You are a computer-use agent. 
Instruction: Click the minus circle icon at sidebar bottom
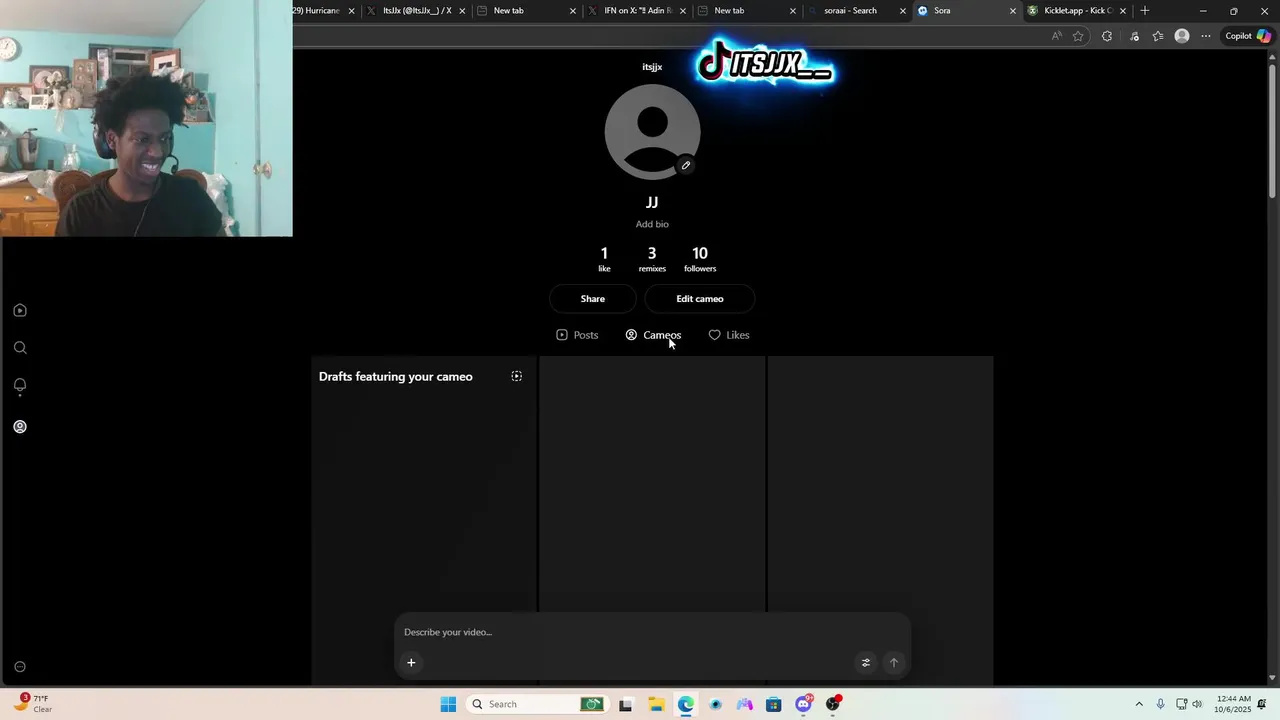pos(20,667)
